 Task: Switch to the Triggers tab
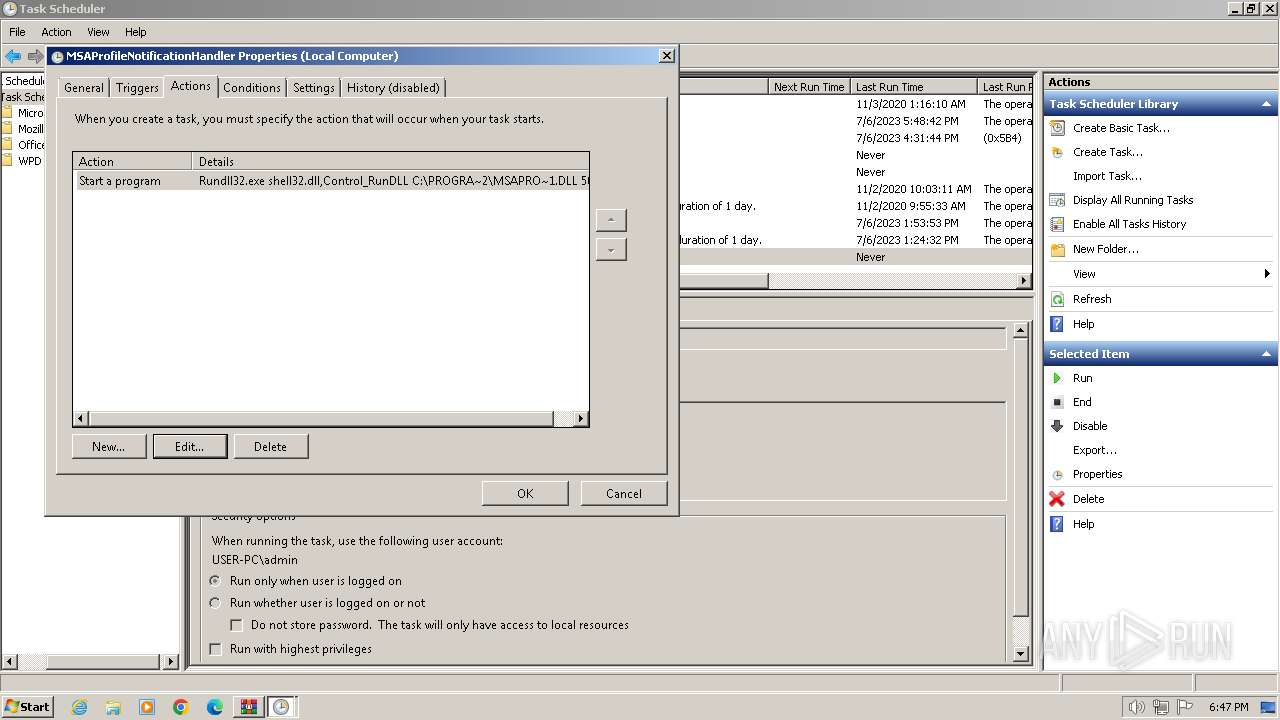tap(137, 88)
